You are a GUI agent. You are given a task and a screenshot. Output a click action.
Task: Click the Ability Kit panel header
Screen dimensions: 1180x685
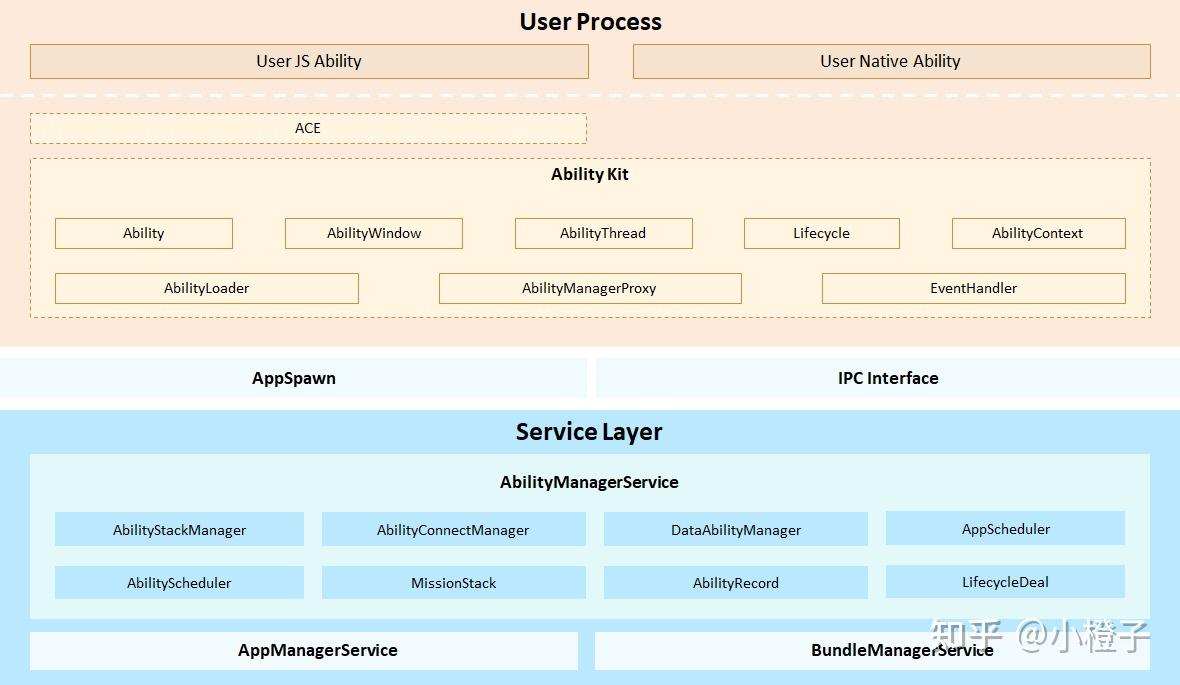coord(590,174)
